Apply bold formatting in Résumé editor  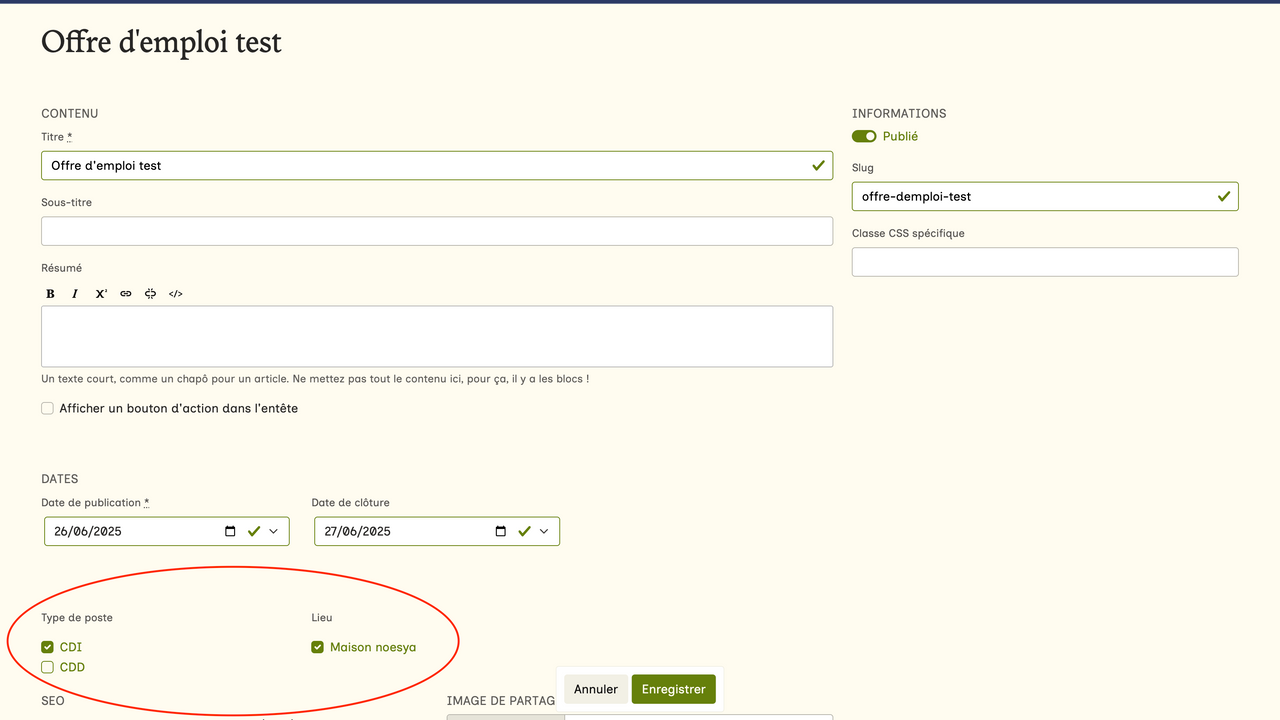(x=50, y=294)
